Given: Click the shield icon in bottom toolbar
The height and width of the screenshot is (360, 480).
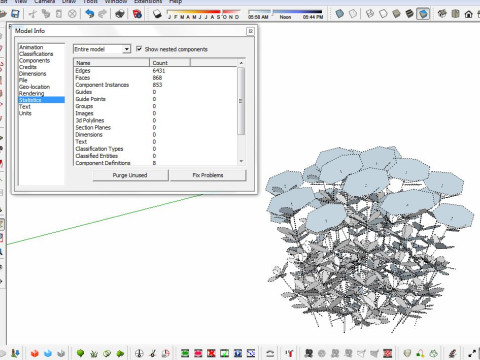Looking at the screenshot, I should (407, 353).
